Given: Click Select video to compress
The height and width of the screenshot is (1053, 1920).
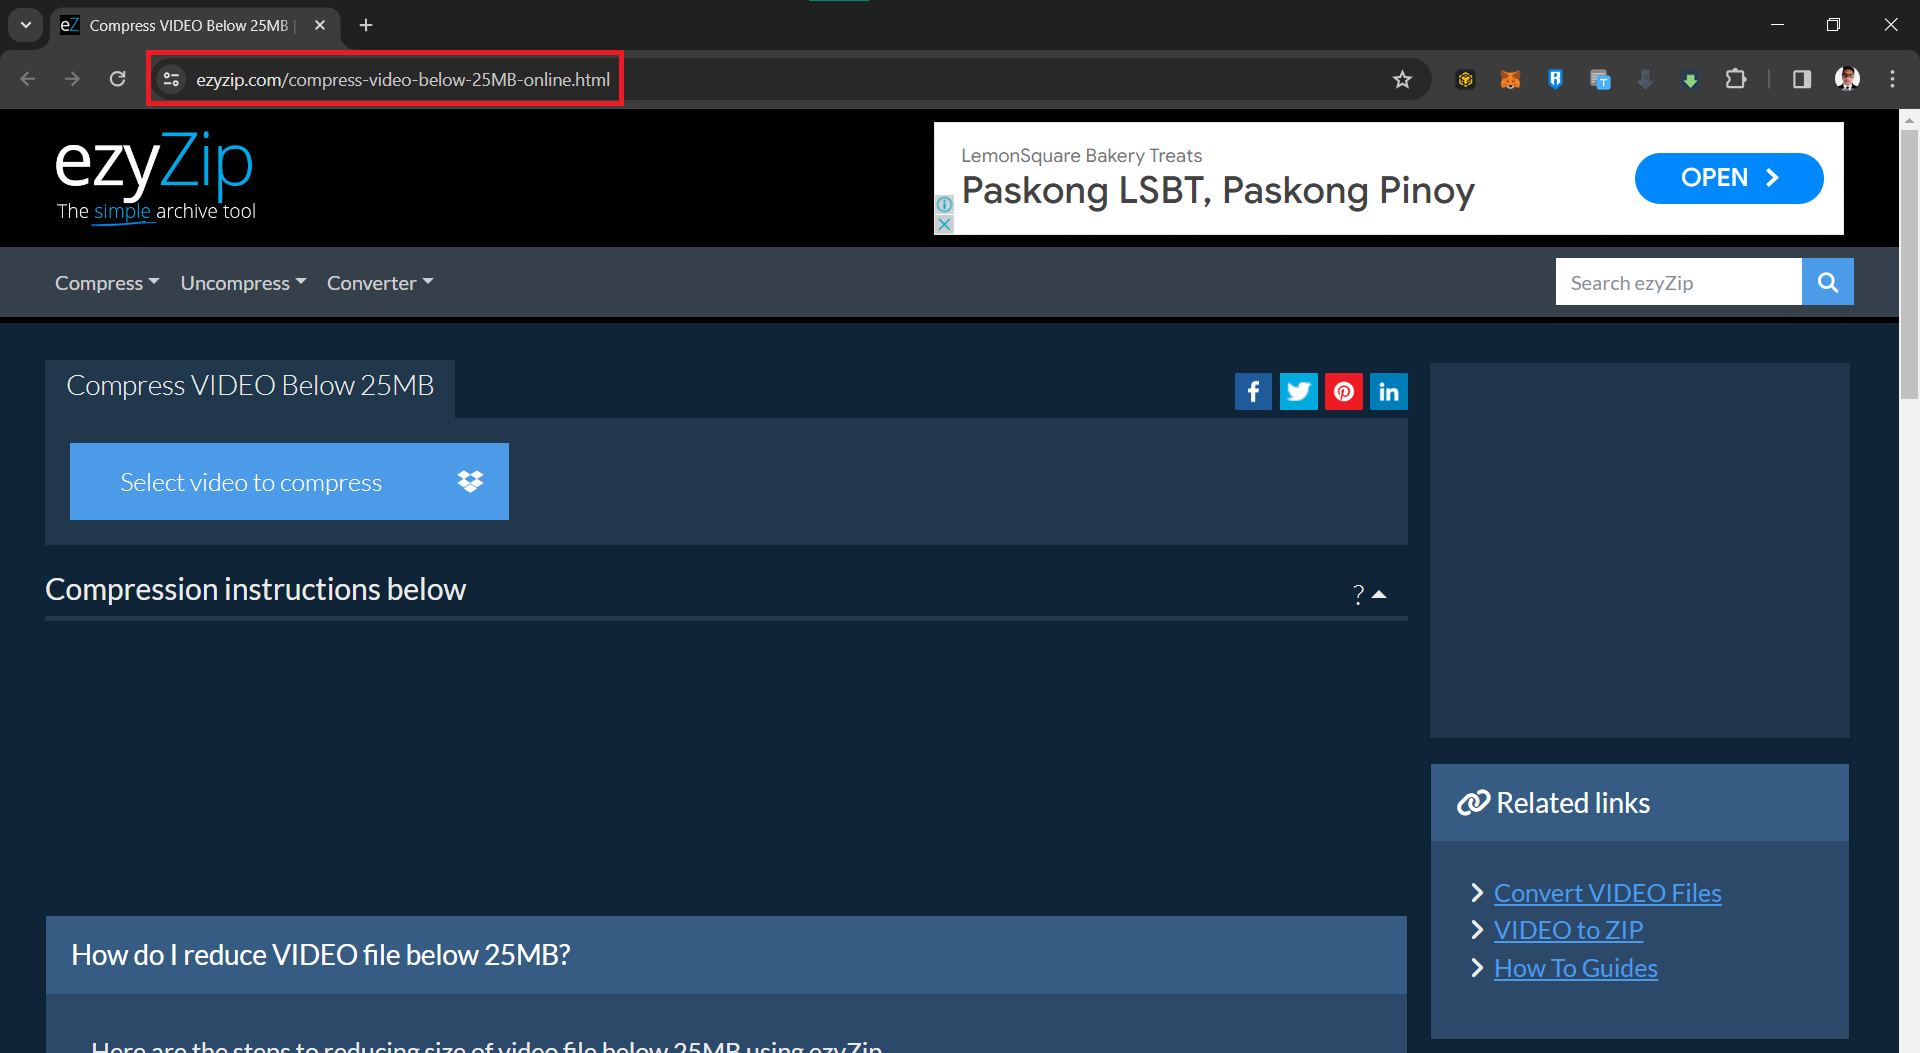Looking at the screenshot, I should pyautogui.click(x=289, y=481).
